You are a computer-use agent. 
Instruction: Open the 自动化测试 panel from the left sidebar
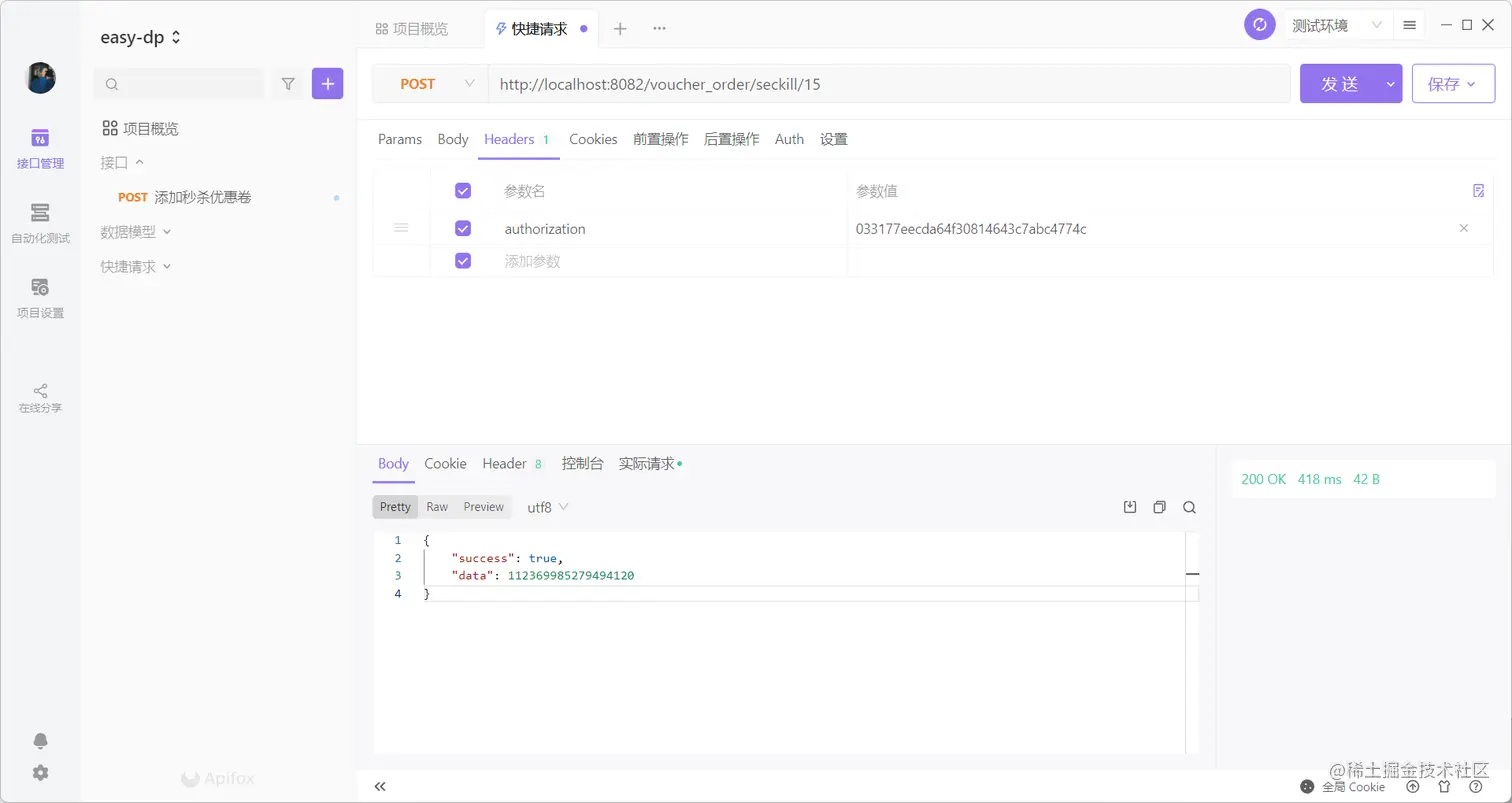click(x=40, y=222)
